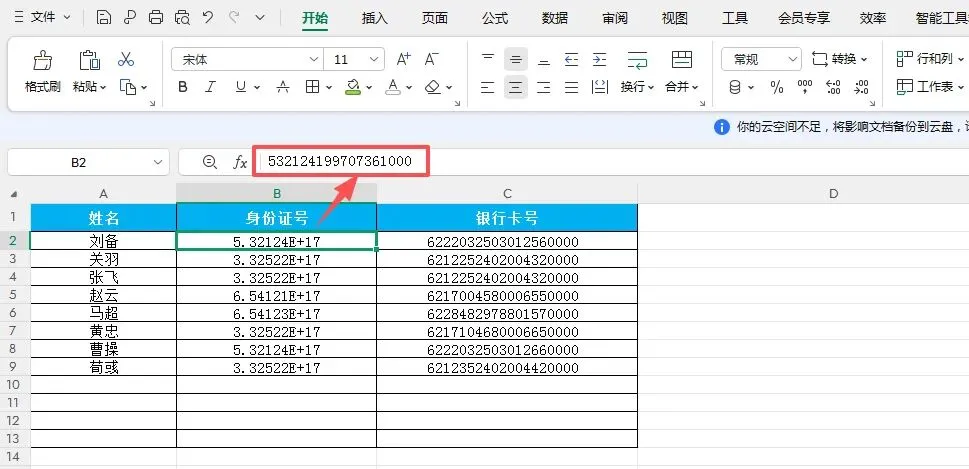Switch to the 插入 Insert tab

(x=374, y=18)
